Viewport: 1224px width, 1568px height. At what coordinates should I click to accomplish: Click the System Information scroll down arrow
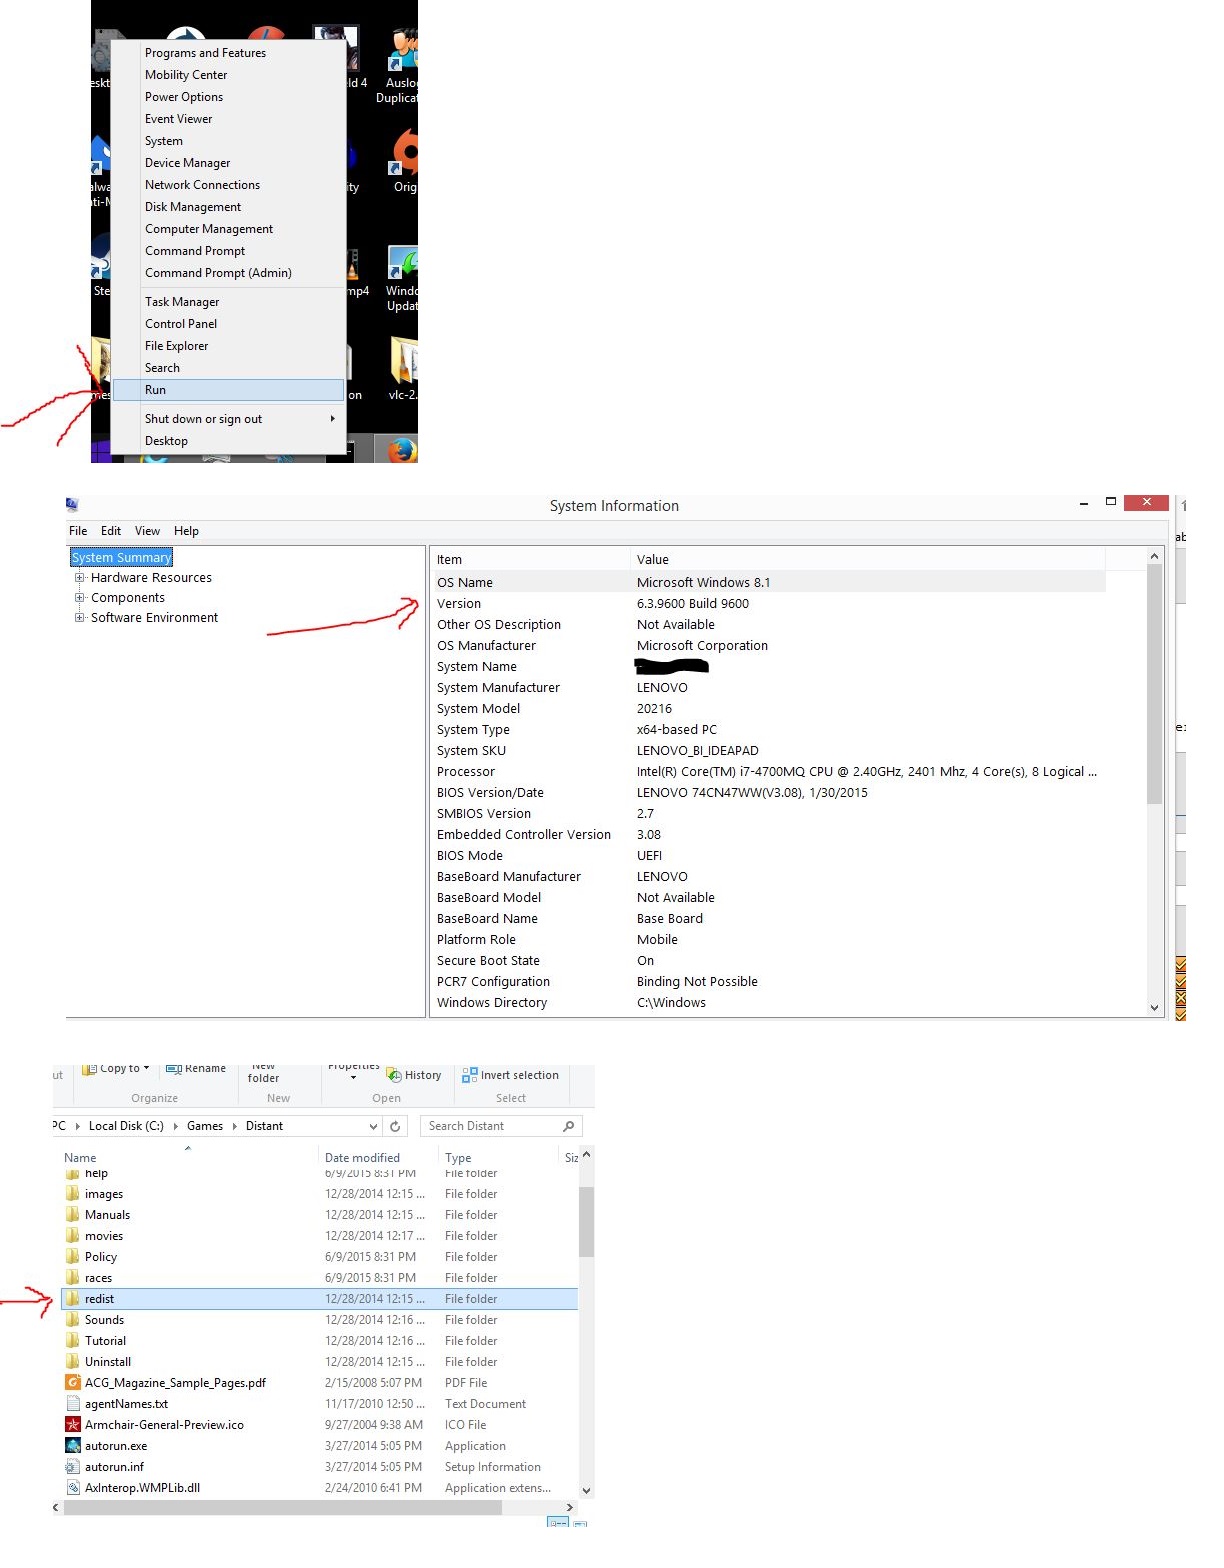(x=1154, y=1008)
